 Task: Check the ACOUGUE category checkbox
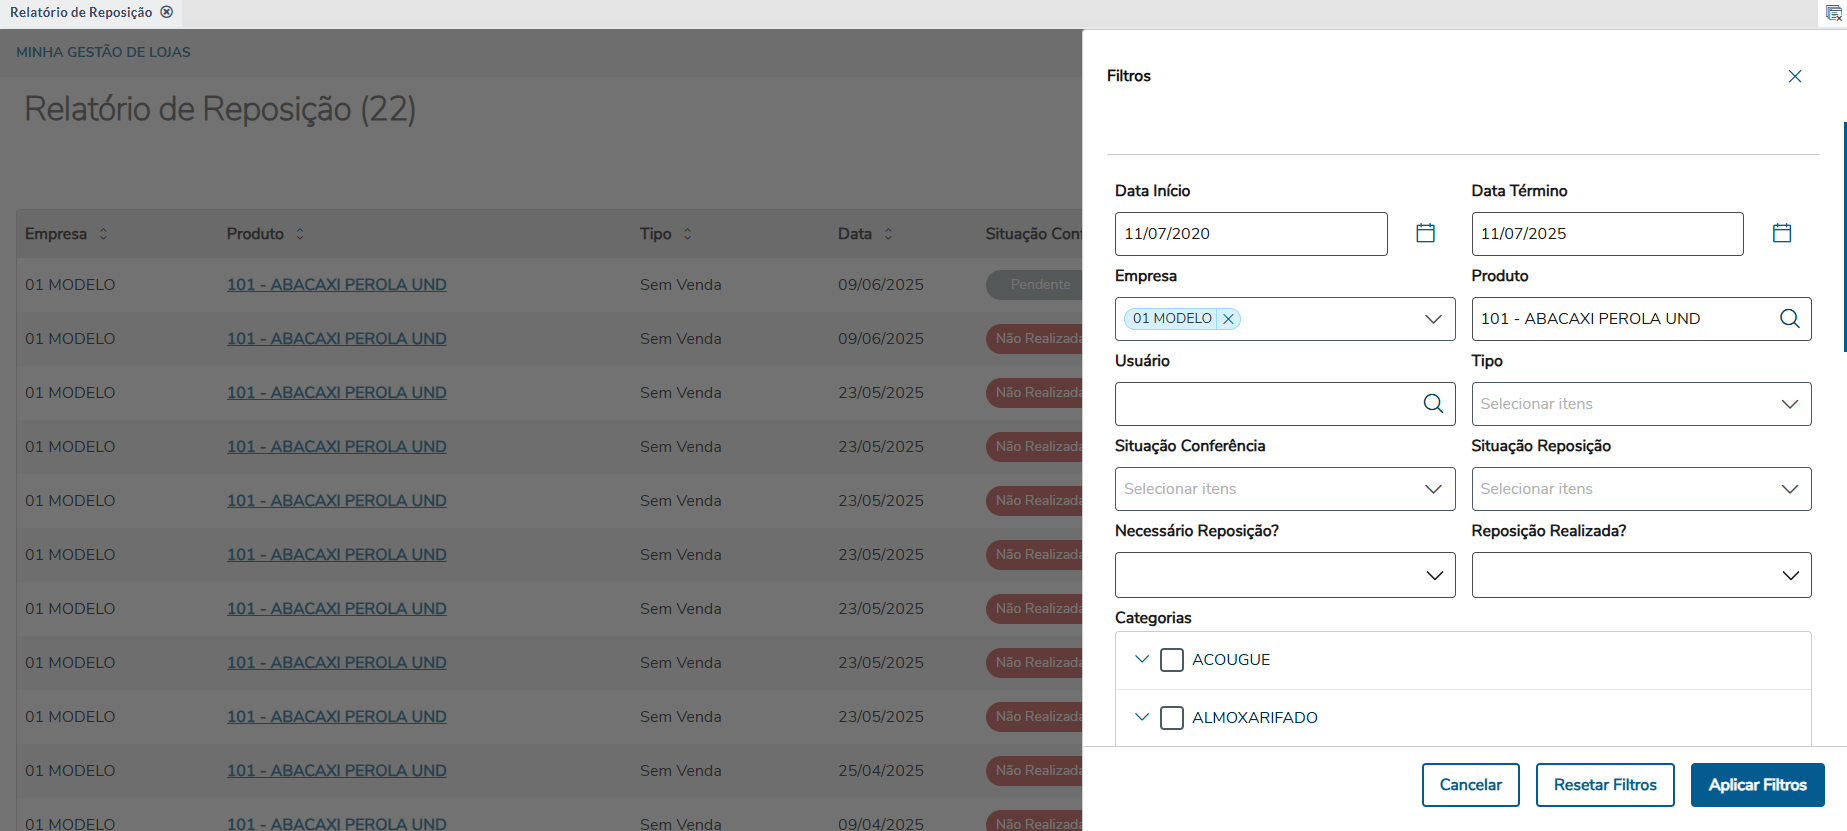tap(1172, 660)
